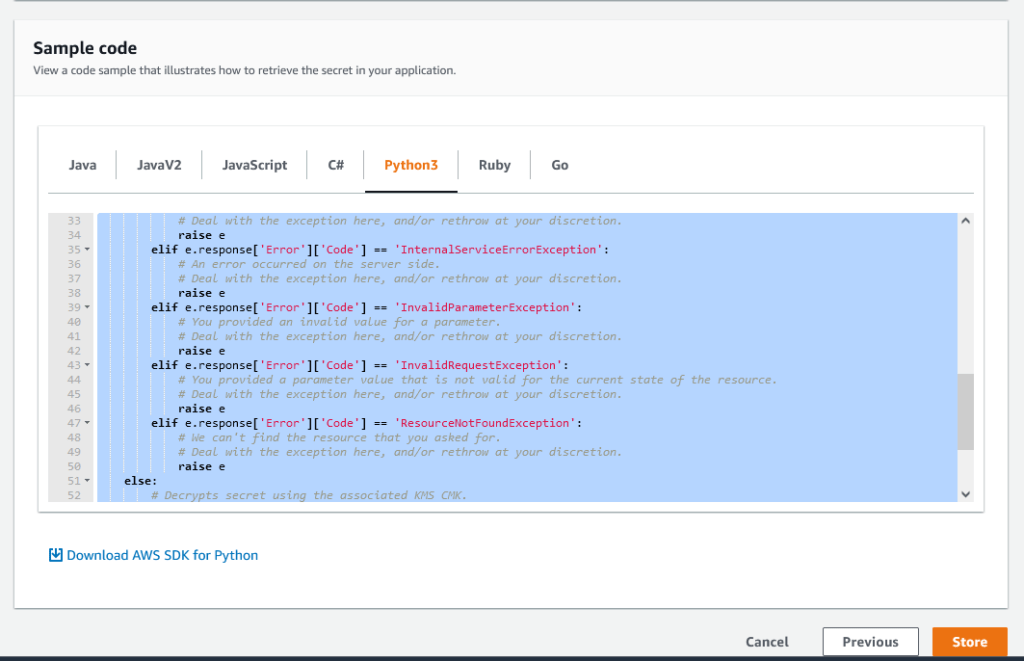This screenshot has height=661, width=1024.
Task: Click the scroll-up arrow on code scrollbar
Action: (x=964, y=220)
